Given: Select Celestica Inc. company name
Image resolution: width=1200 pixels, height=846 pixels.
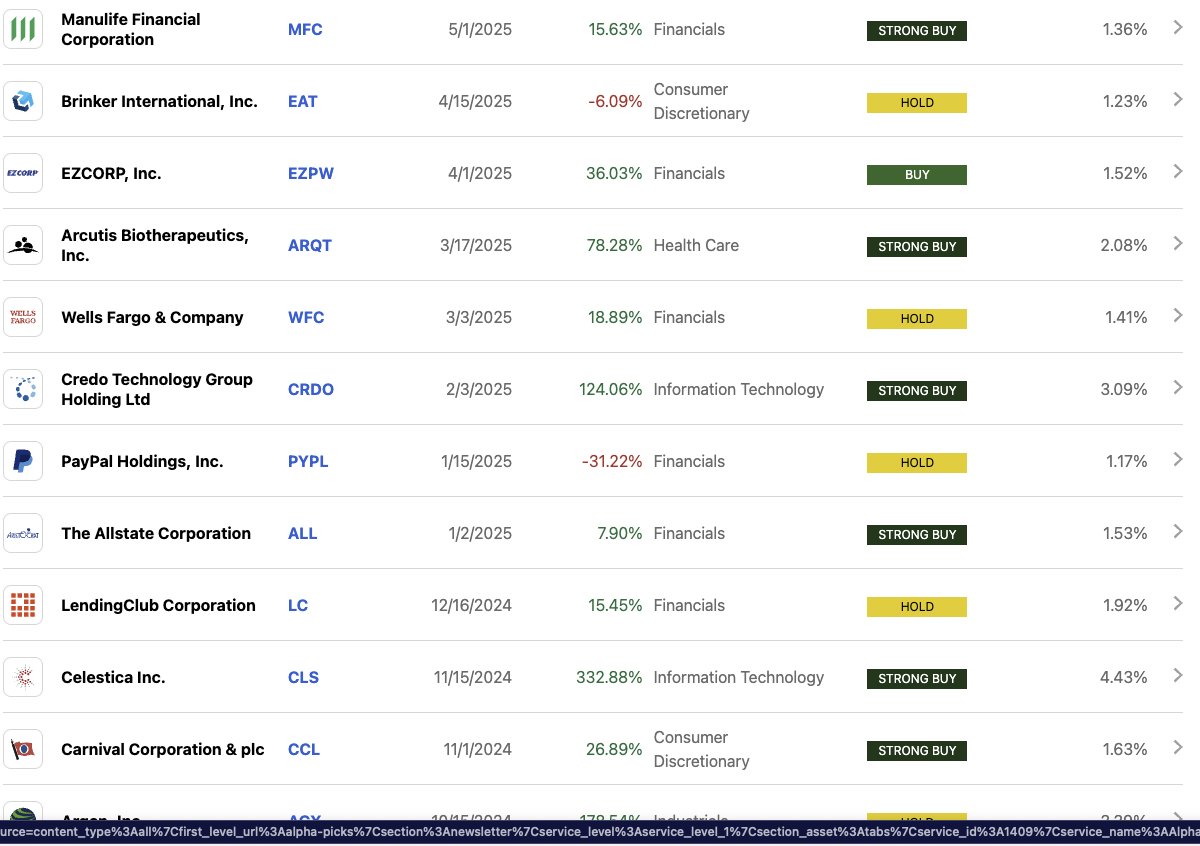Looking at the screenshot, I should (x=113, y=678).
